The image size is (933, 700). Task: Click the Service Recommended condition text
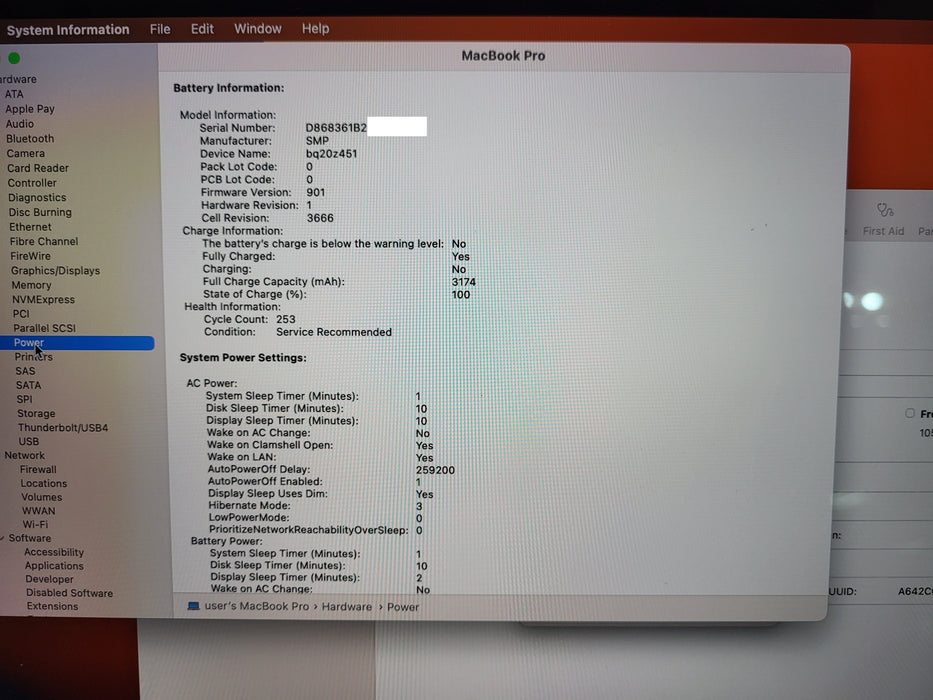point(334,332)
